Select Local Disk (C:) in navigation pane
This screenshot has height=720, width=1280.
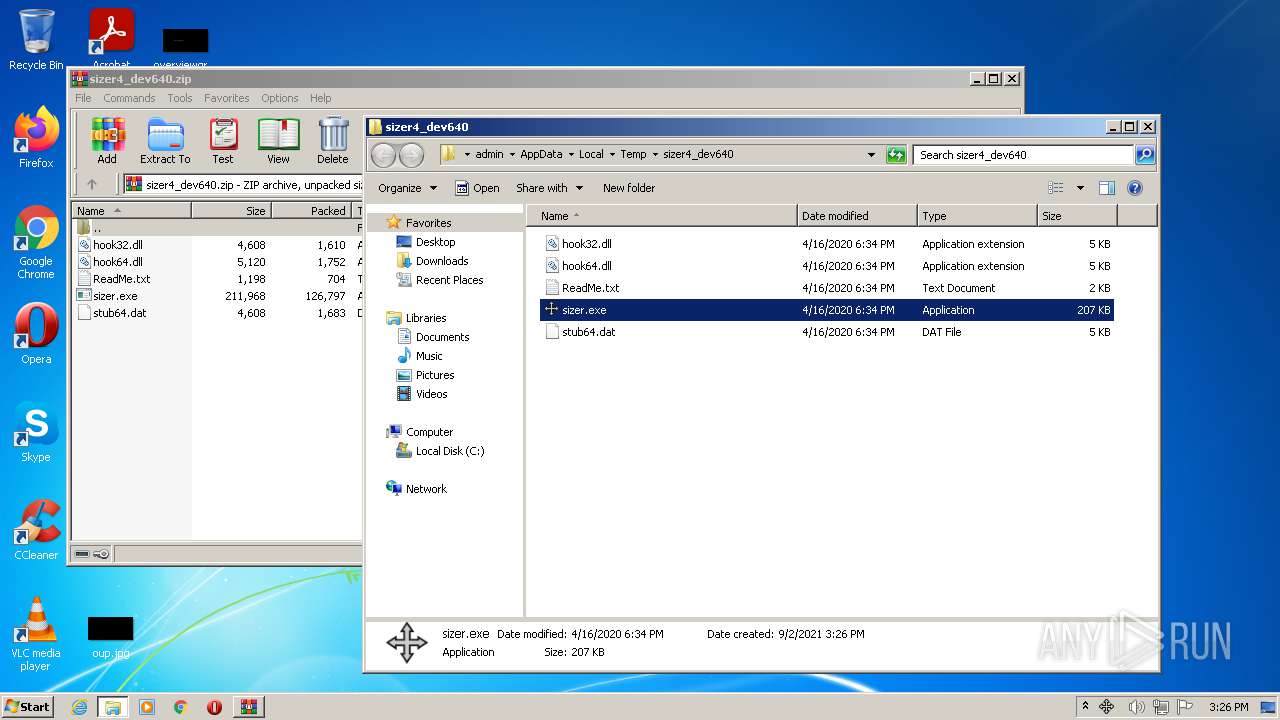tap(450, 451)
